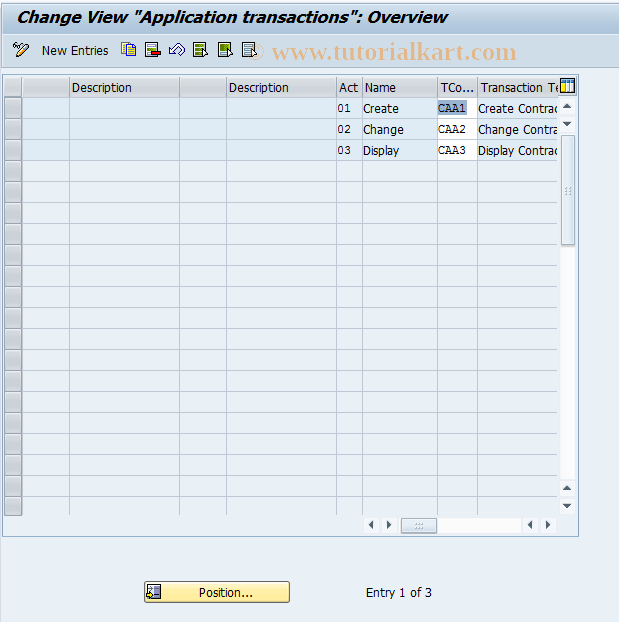619x622 pixels.
Task: Click the Position... button
Action: (x=217, y=592)
